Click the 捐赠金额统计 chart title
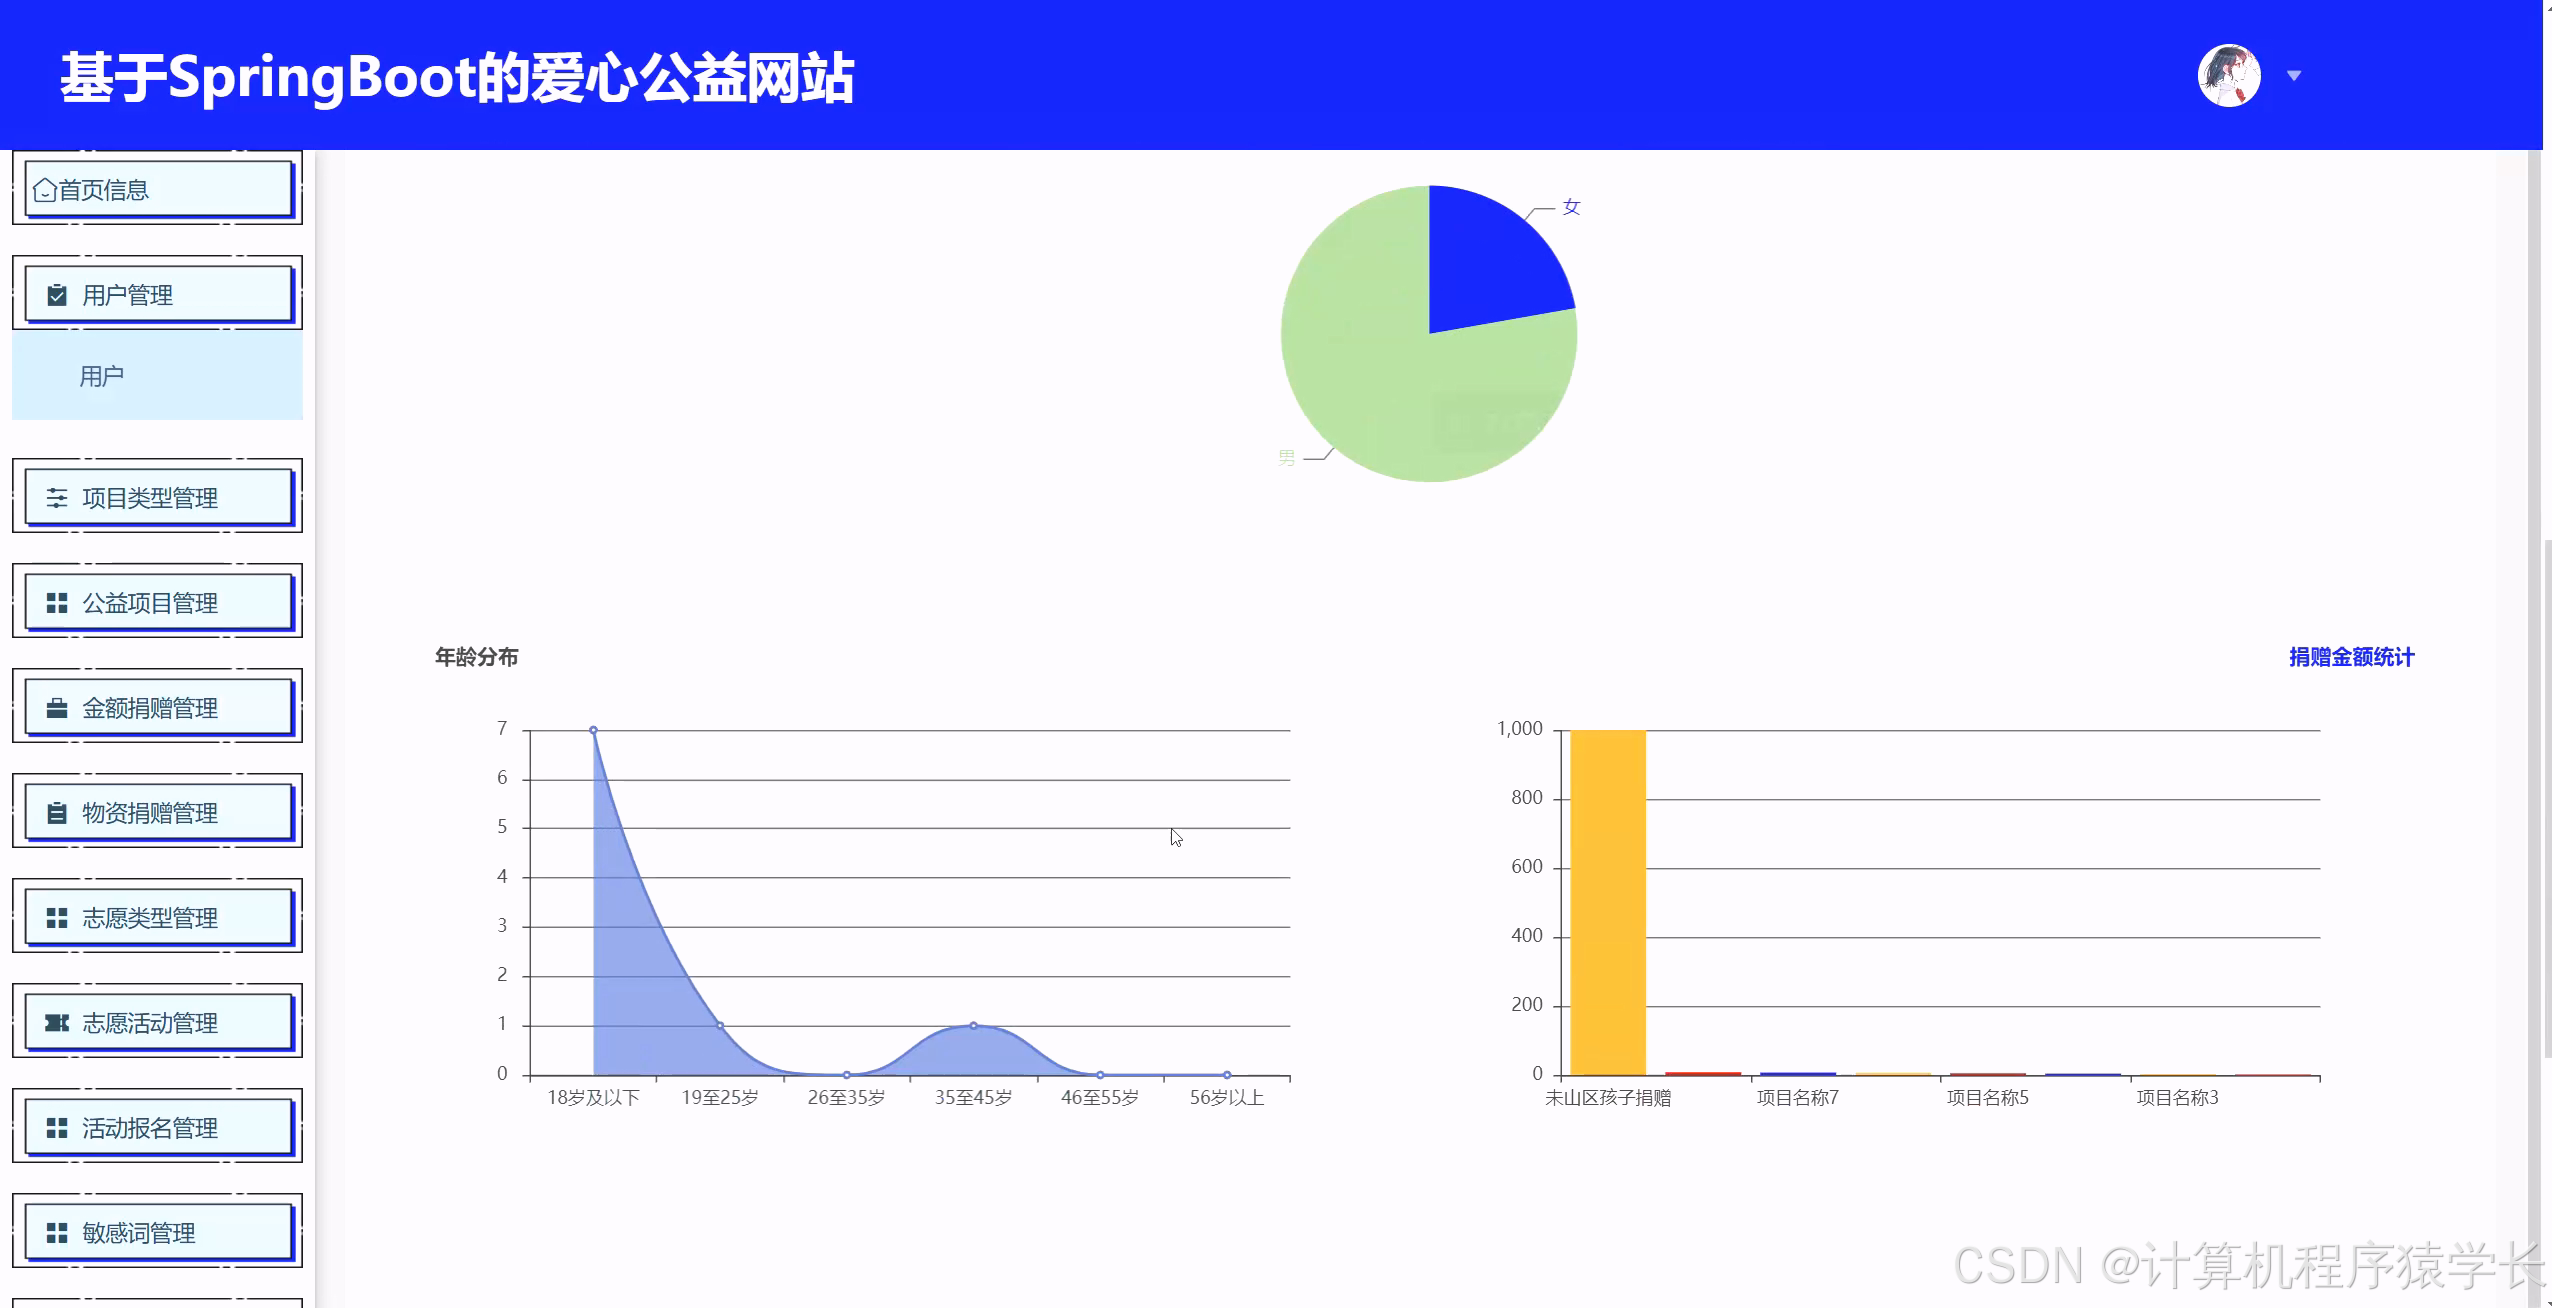Image resolution: width=2552 pixels, height=1308 pixels. 2352,657
